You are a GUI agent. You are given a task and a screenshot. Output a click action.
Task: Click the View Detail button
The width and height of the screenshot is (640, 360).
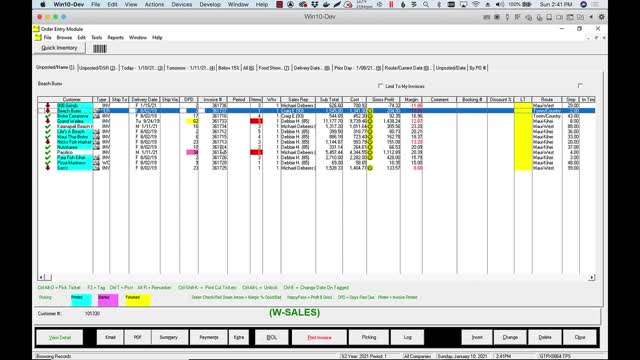coord(60,338)
